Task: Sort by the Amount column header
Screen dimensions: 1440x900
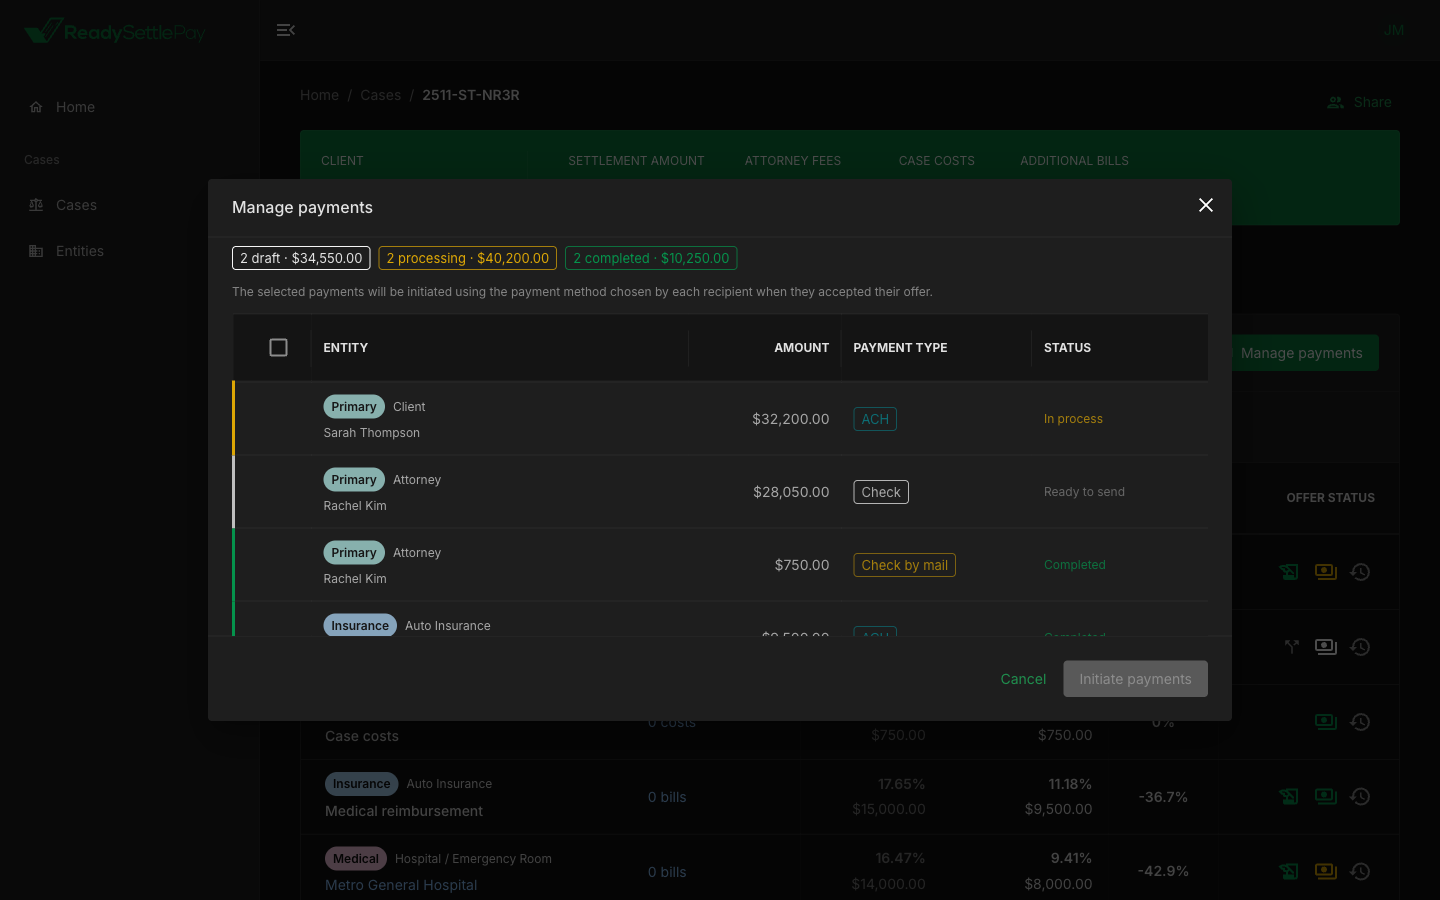Action: 801,347
